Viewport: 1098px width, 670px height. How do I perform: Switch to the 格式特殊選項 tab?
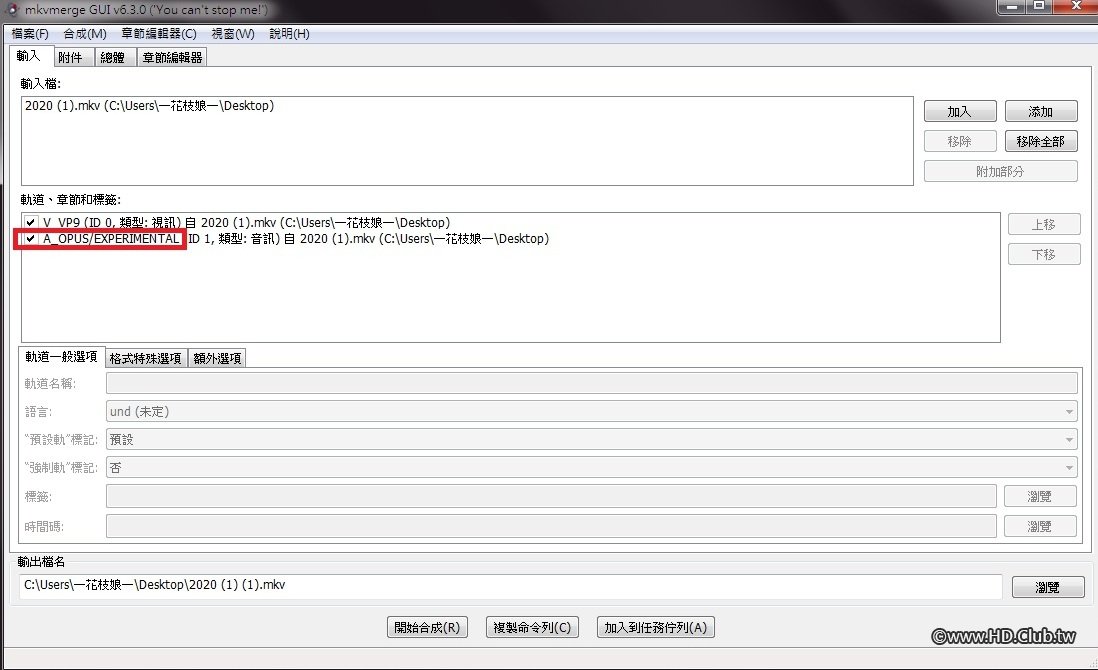tap(146, 358)
